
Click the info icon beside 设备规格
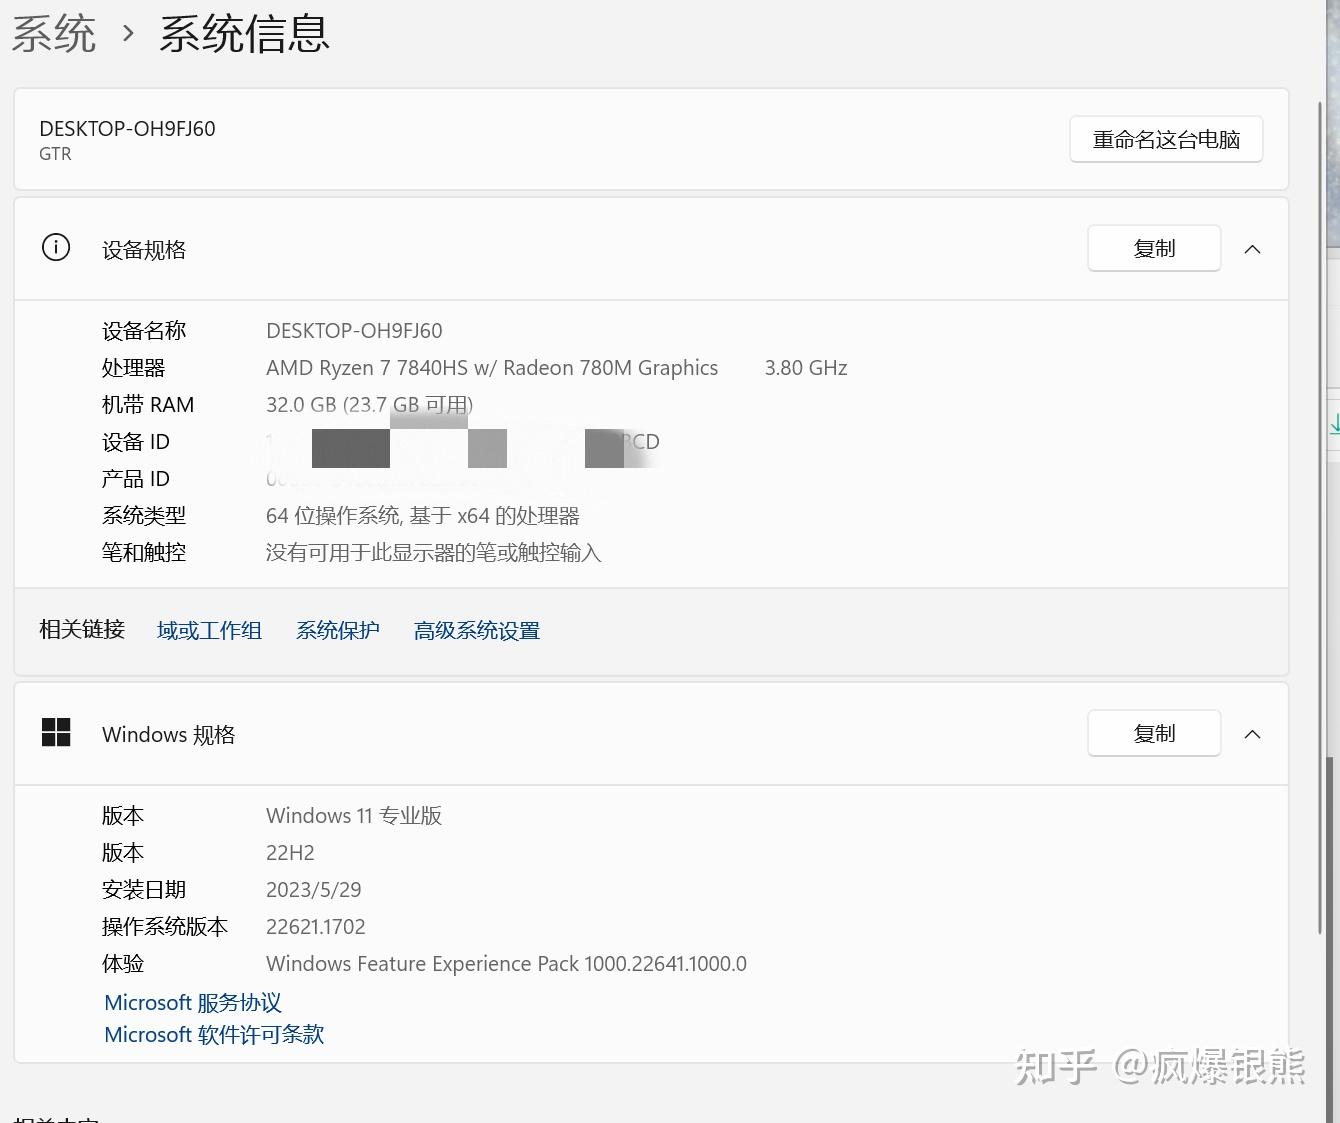coord(55,247)
